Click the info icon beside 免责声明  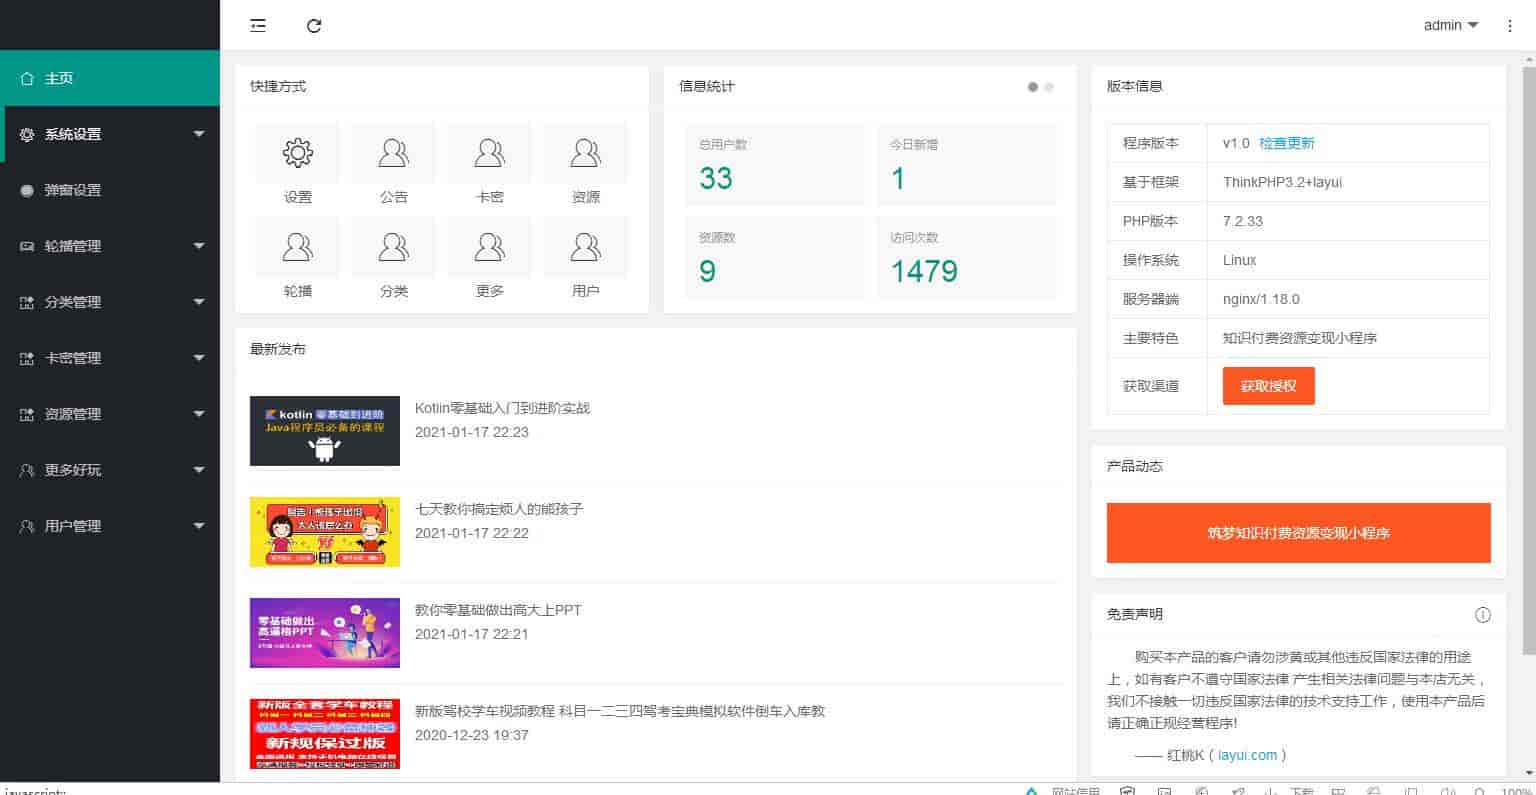[1483, 615]
